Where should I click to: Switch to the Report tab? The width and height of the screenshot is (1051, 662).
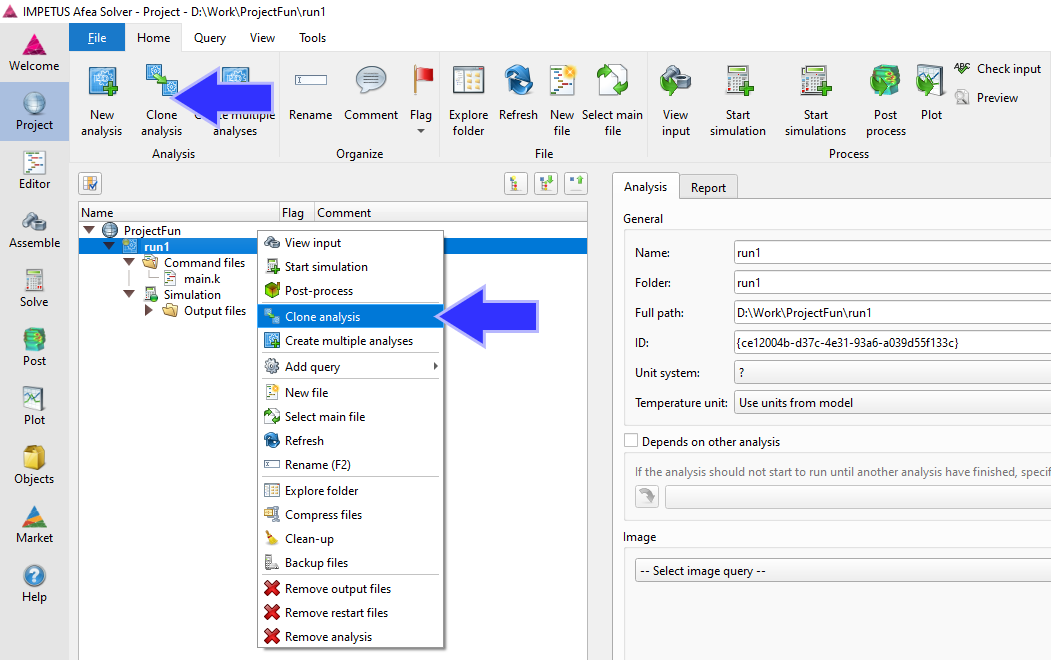pyautogui.click(x=708, y=188)
